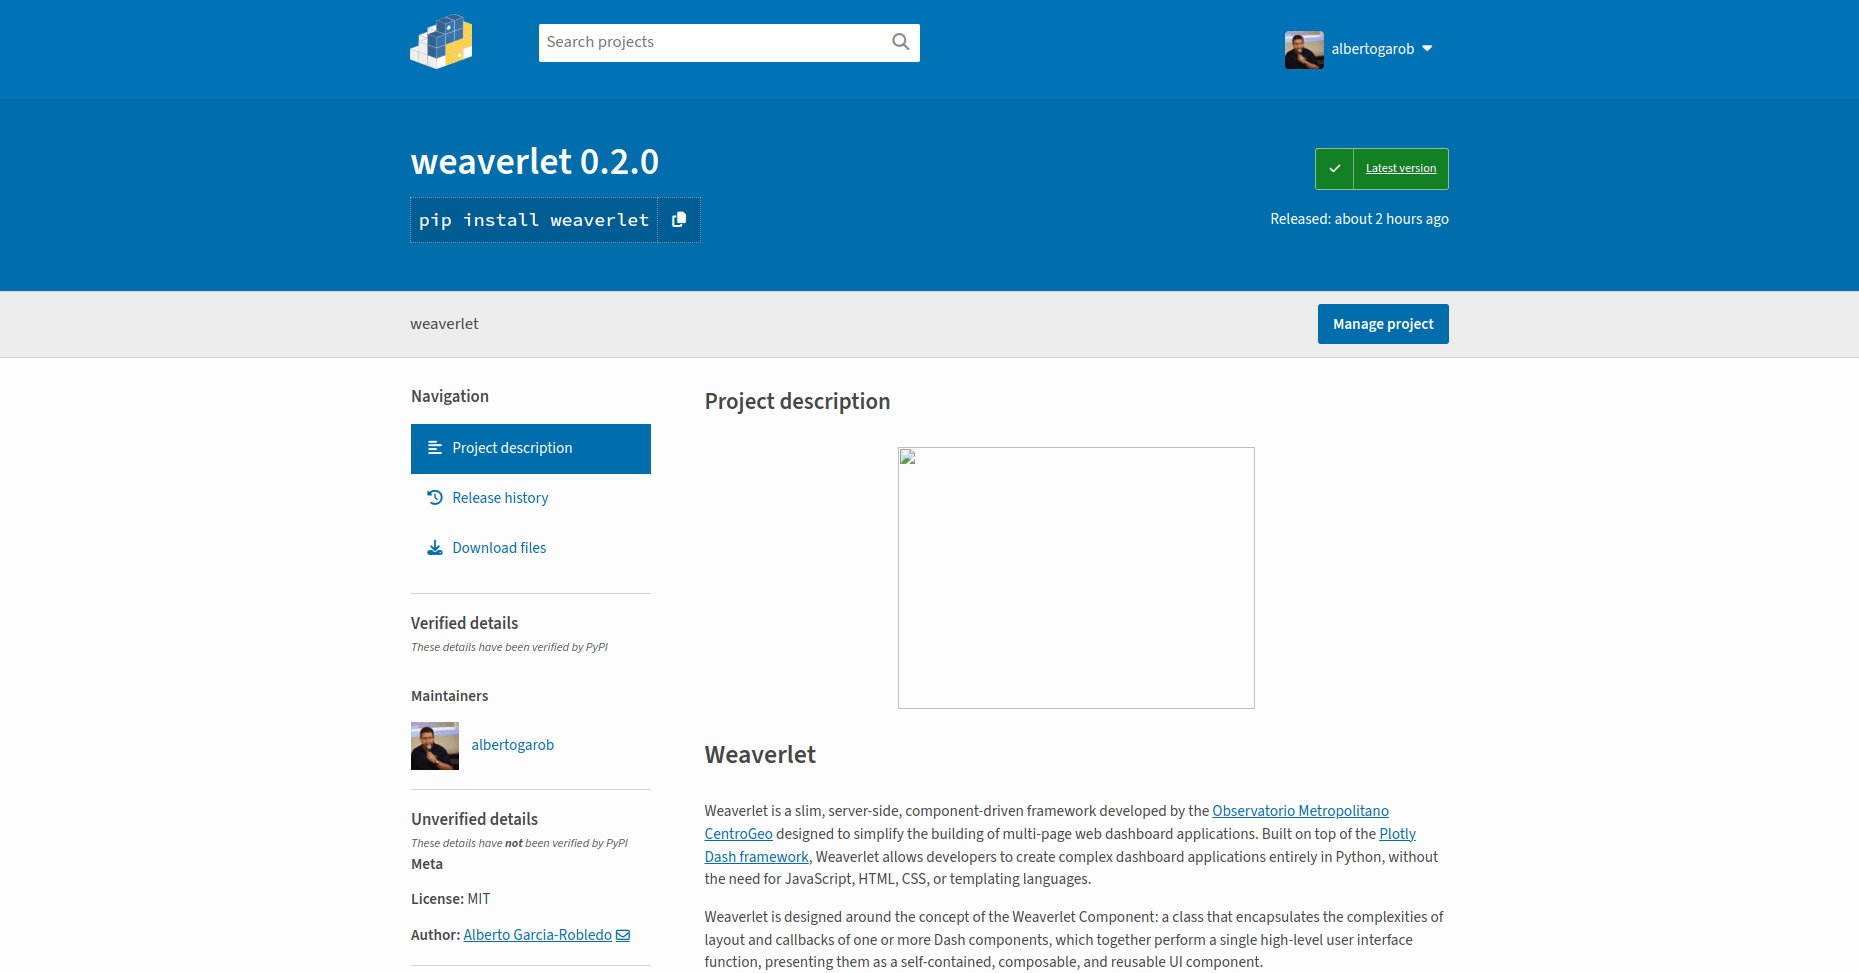Click the Manage project button
The width and height of the screenshot is (1859, 973).
pos(1383,324)
